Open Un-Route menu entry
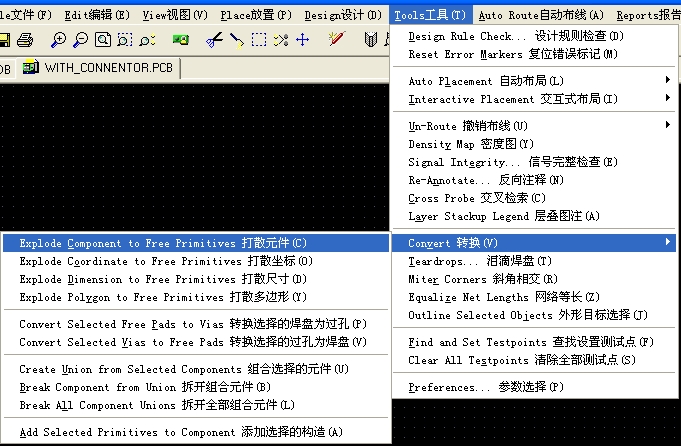The width and height of the screenshot is (681, 446). point(534,126)
